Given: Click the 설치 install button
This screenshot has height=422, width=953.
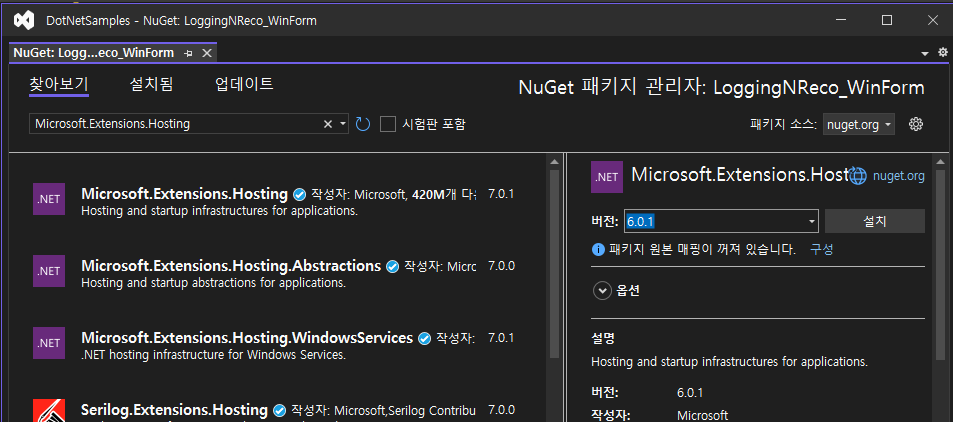Looking at the screenshot, I should [x=875, y=221].
